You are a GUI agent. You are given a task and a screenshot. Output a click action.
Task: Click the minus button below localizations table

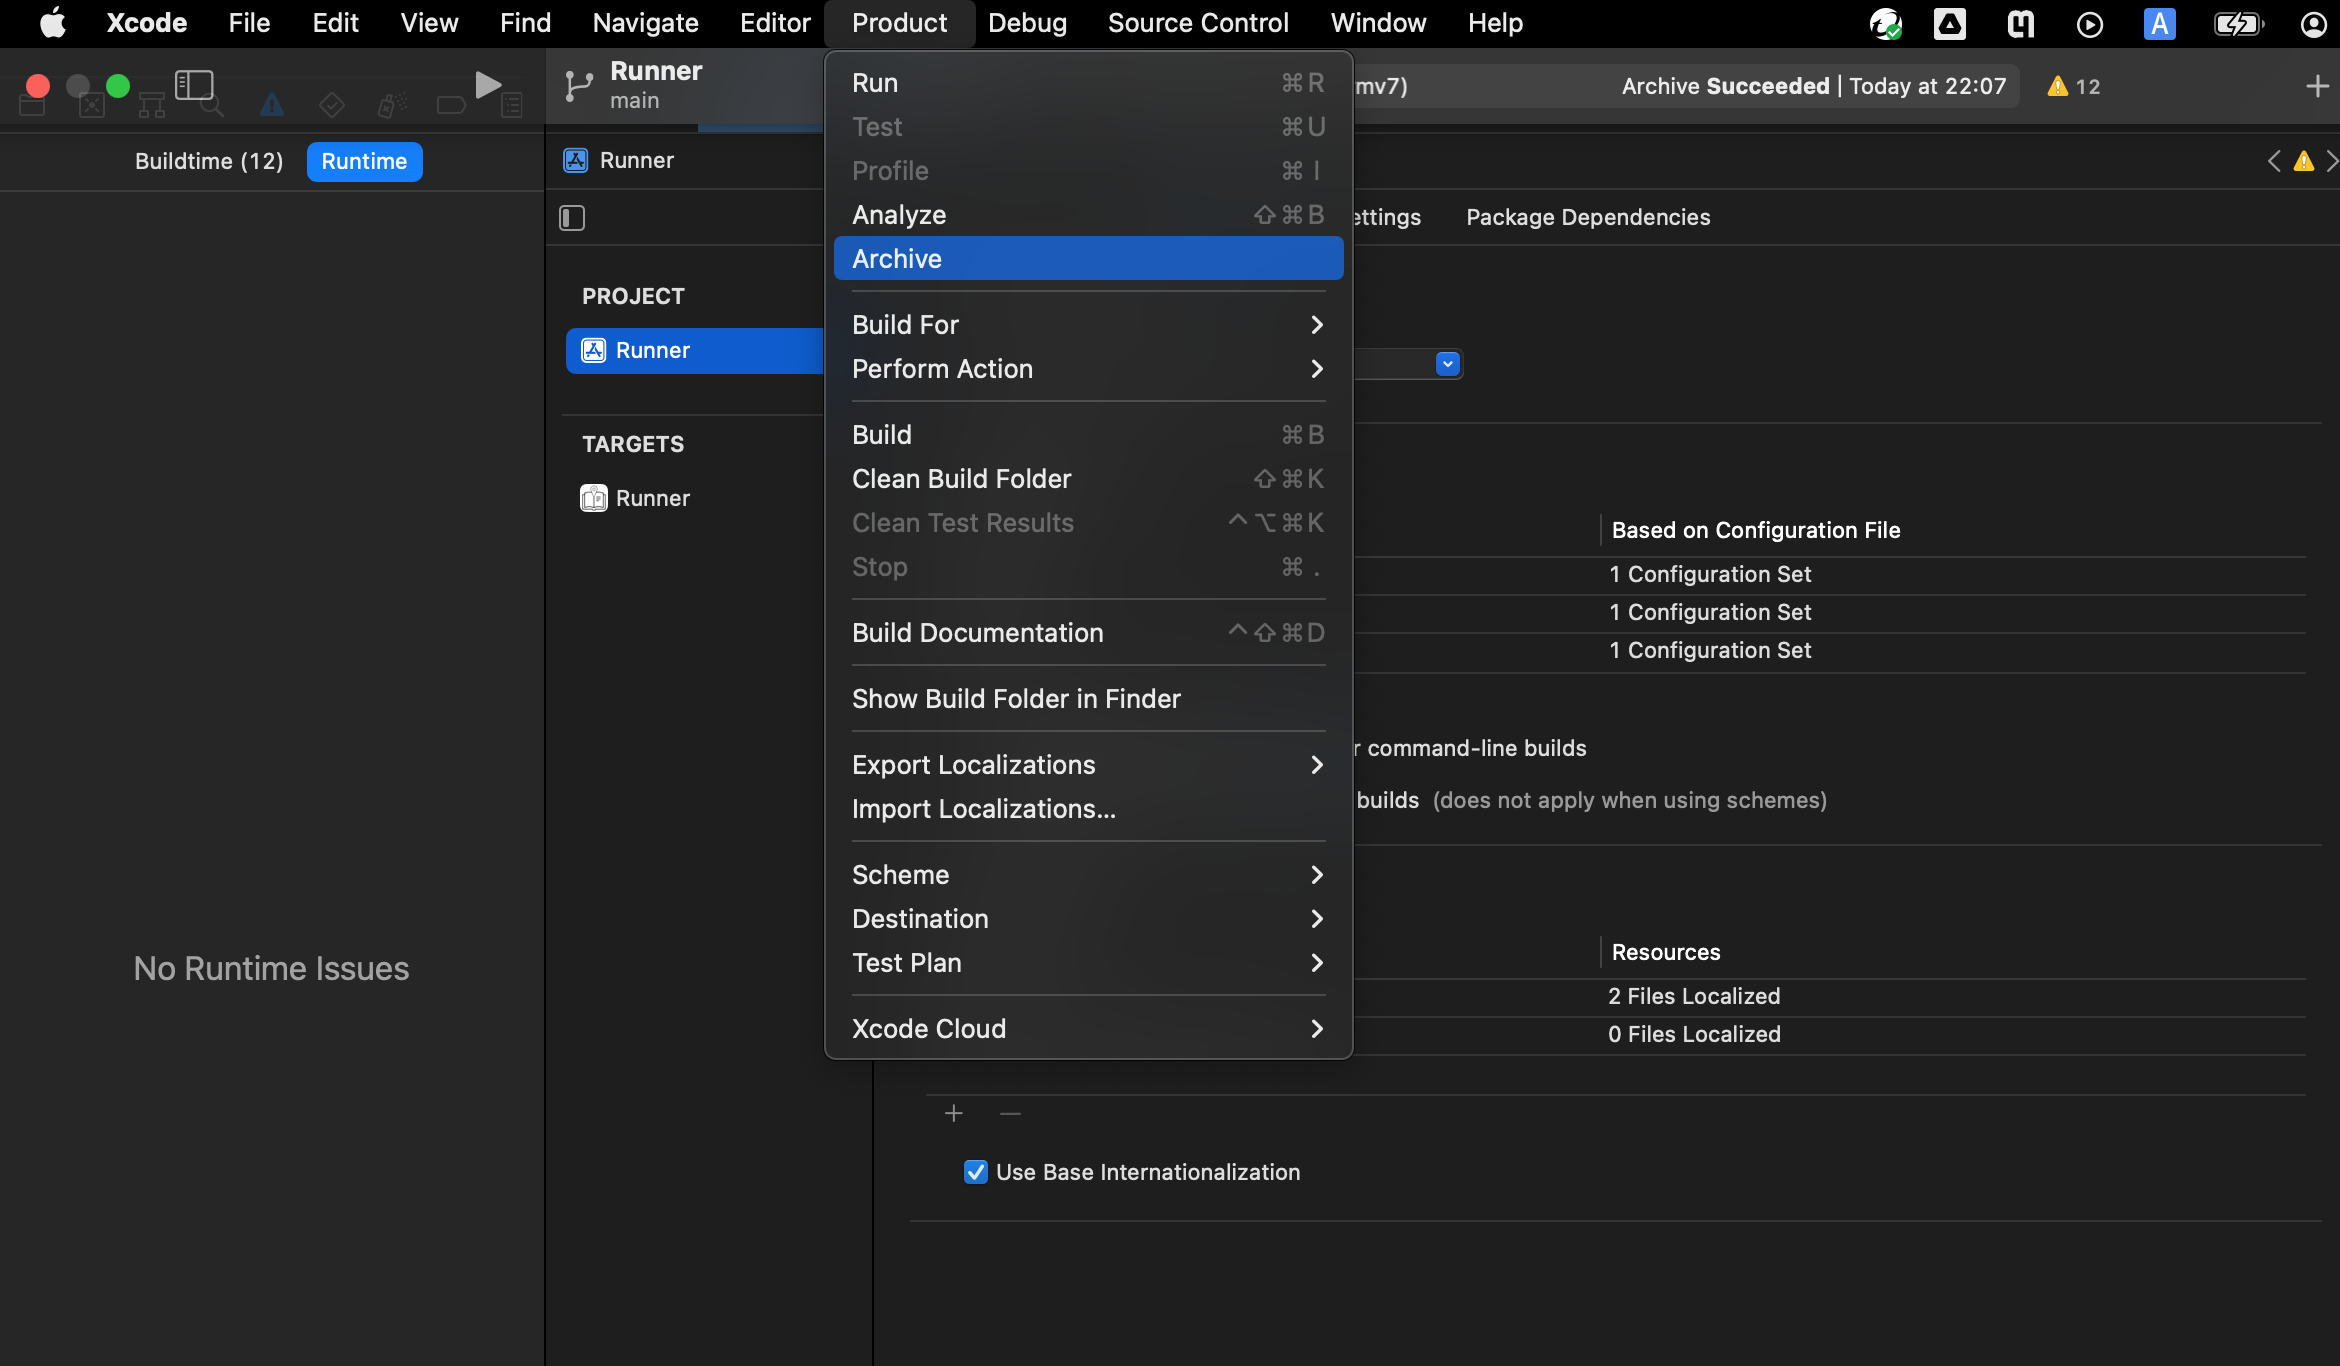(x=1010, y=1113)
